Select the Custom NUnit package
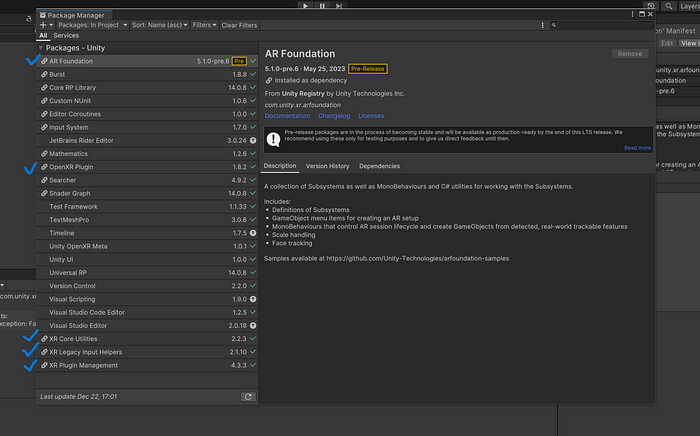700x436 pixels. point(147,101)
